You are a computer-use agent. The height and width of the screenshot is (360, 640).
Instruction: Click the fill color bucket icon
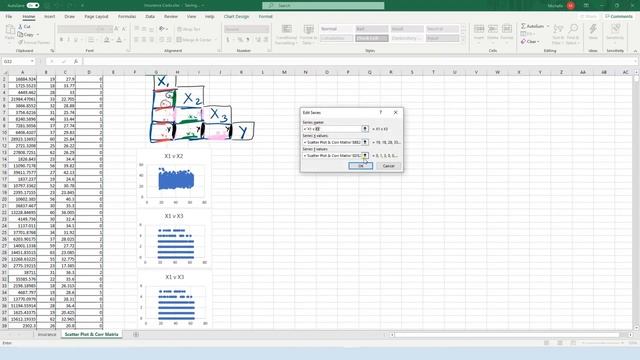[x=107, y=40]
